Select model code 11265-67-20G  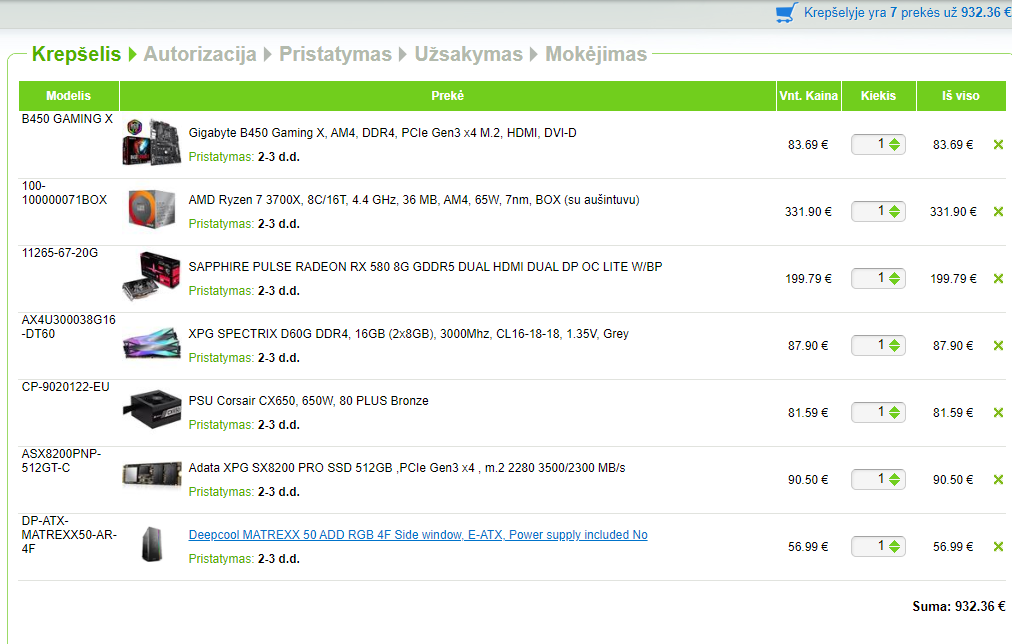click(x=60, y=253)
